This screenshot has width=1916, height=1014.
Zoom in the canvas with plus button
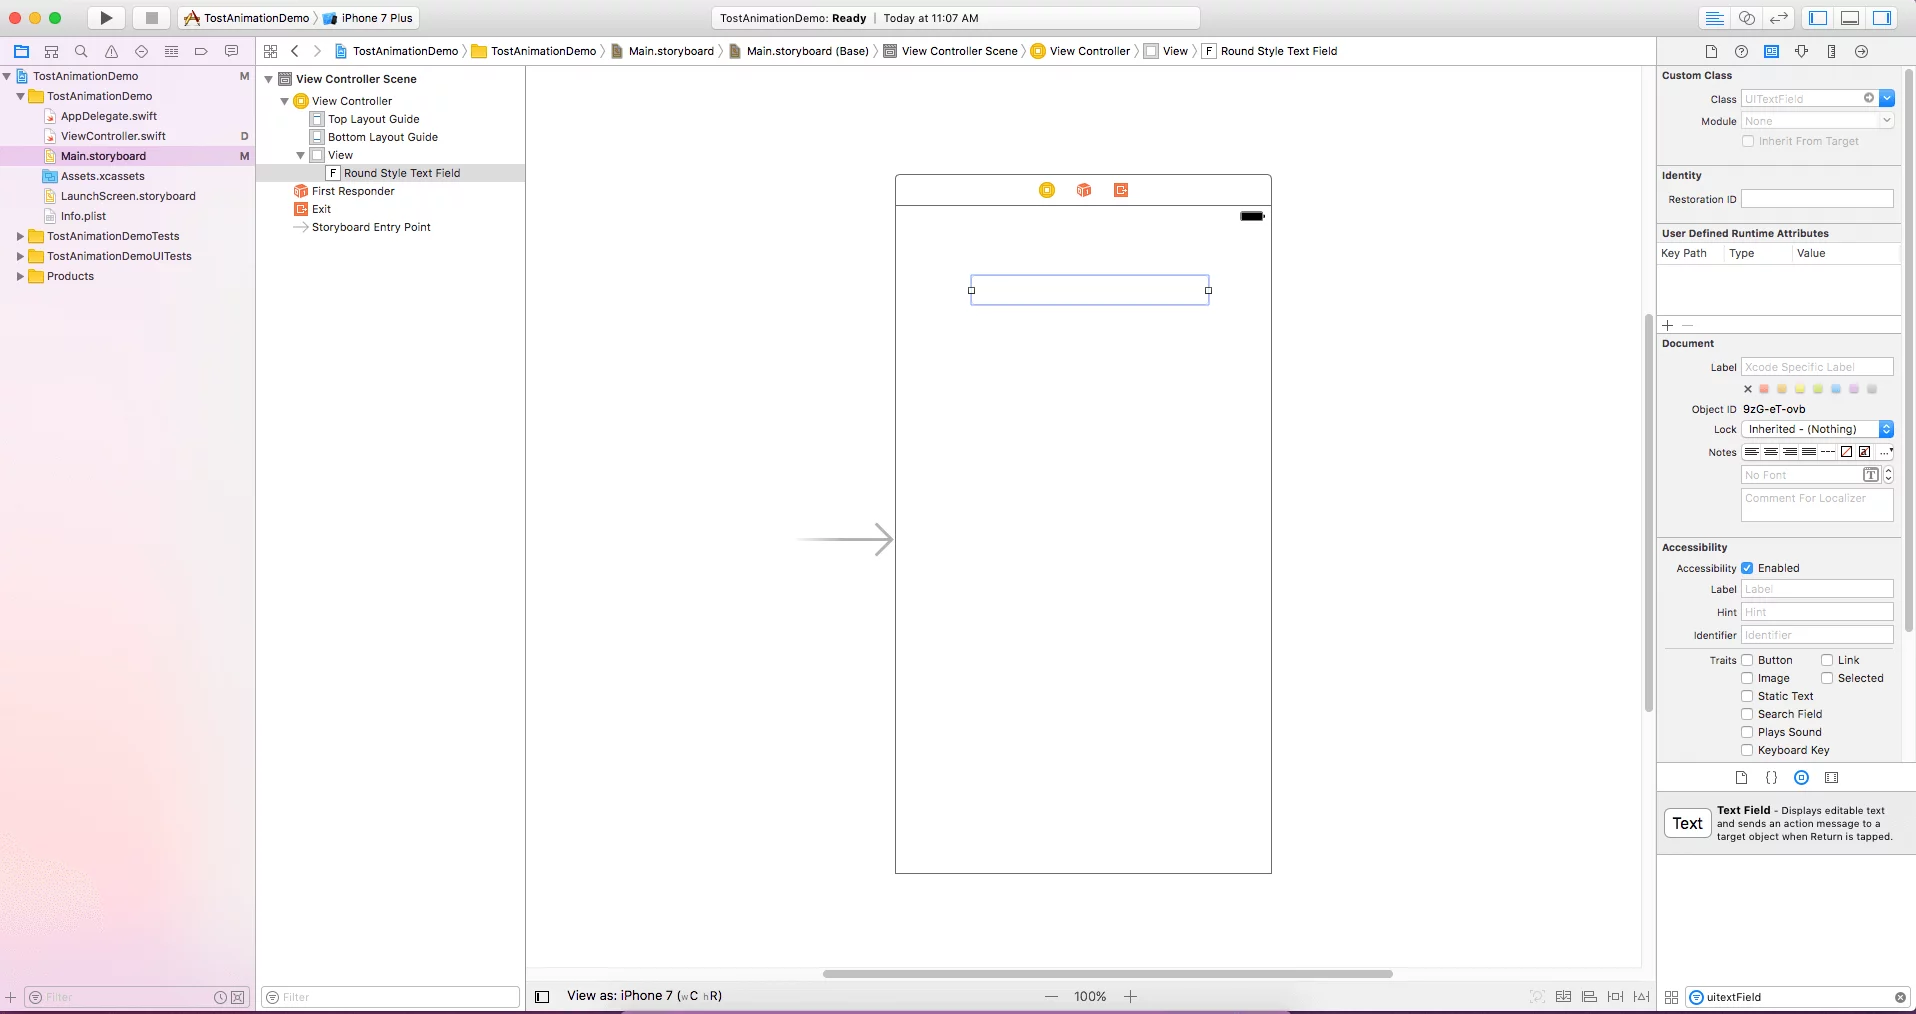click(x=1130, y=996)
